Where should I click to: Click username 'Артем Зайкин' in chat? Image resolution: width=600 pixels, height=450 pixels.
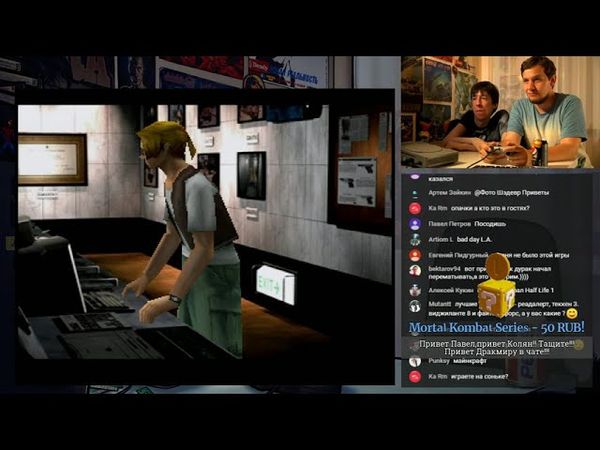[x=449, y=193]
